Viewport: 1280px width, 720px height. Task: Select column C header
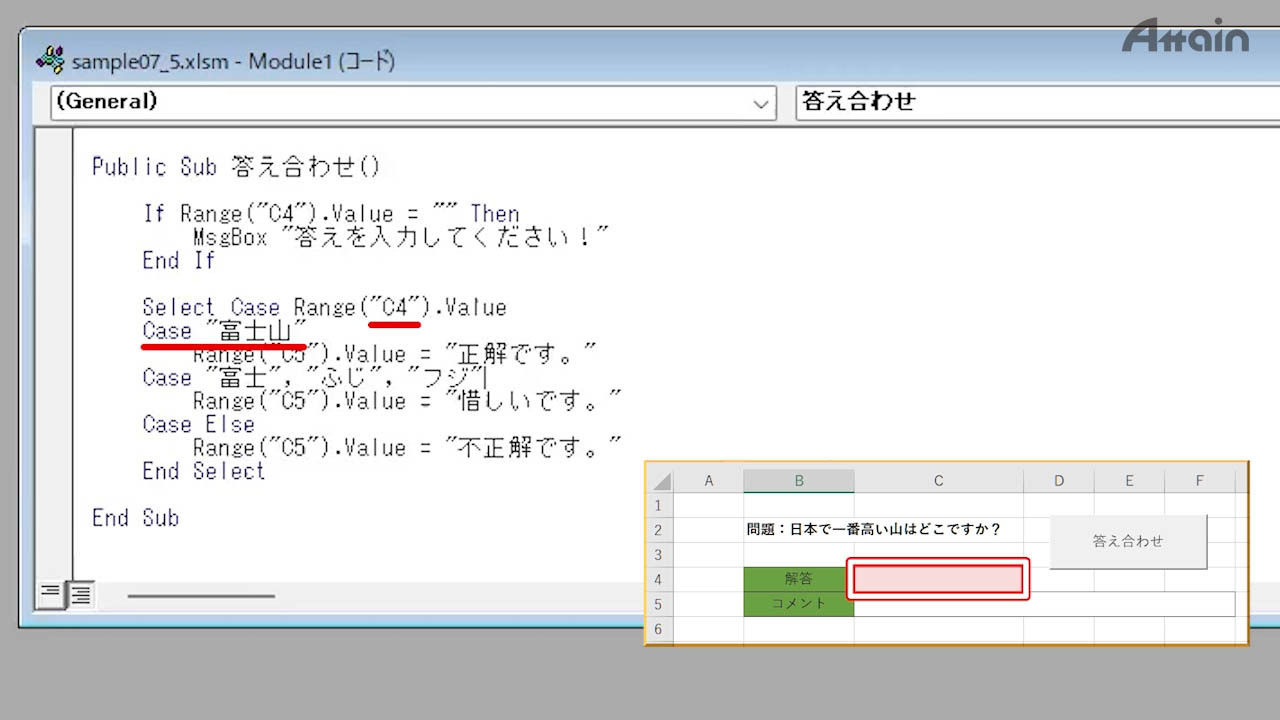point(938,481)
